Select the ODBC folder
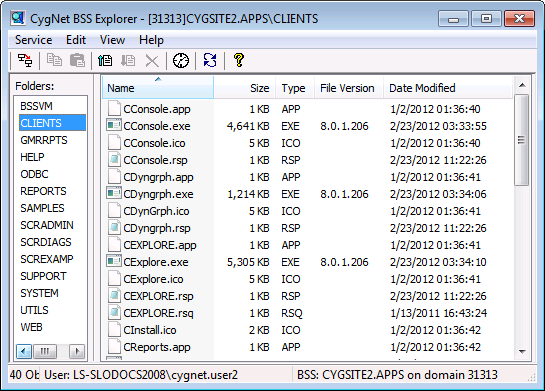 pos(34,174)
